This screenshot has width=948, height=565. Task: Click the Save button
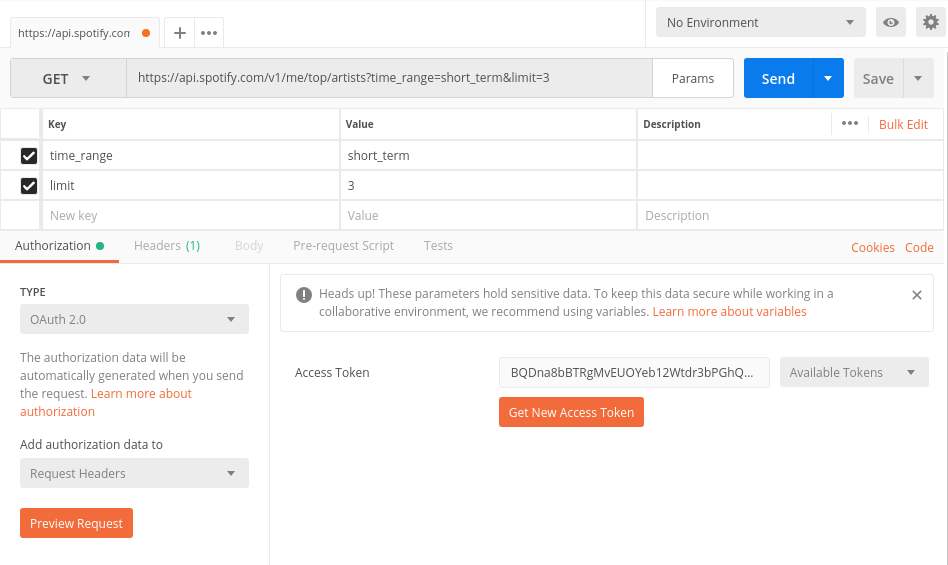878,79
